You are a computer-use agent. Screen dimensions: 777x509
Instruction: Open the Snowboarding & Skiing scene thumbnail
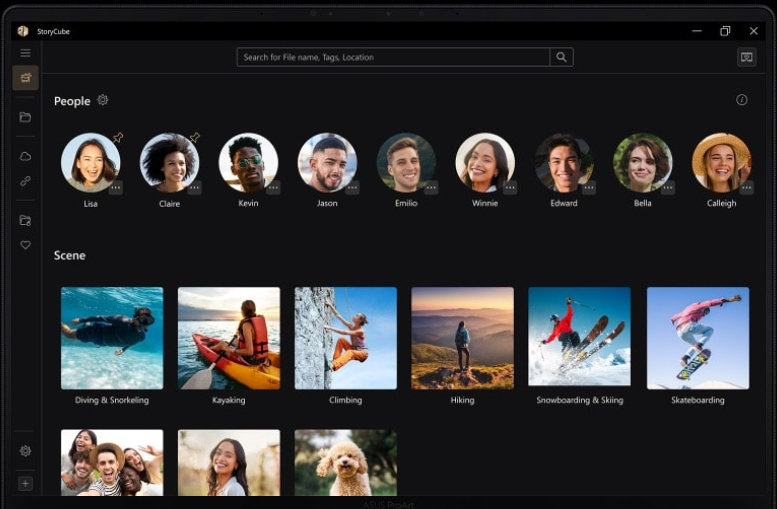pos(579,337)
